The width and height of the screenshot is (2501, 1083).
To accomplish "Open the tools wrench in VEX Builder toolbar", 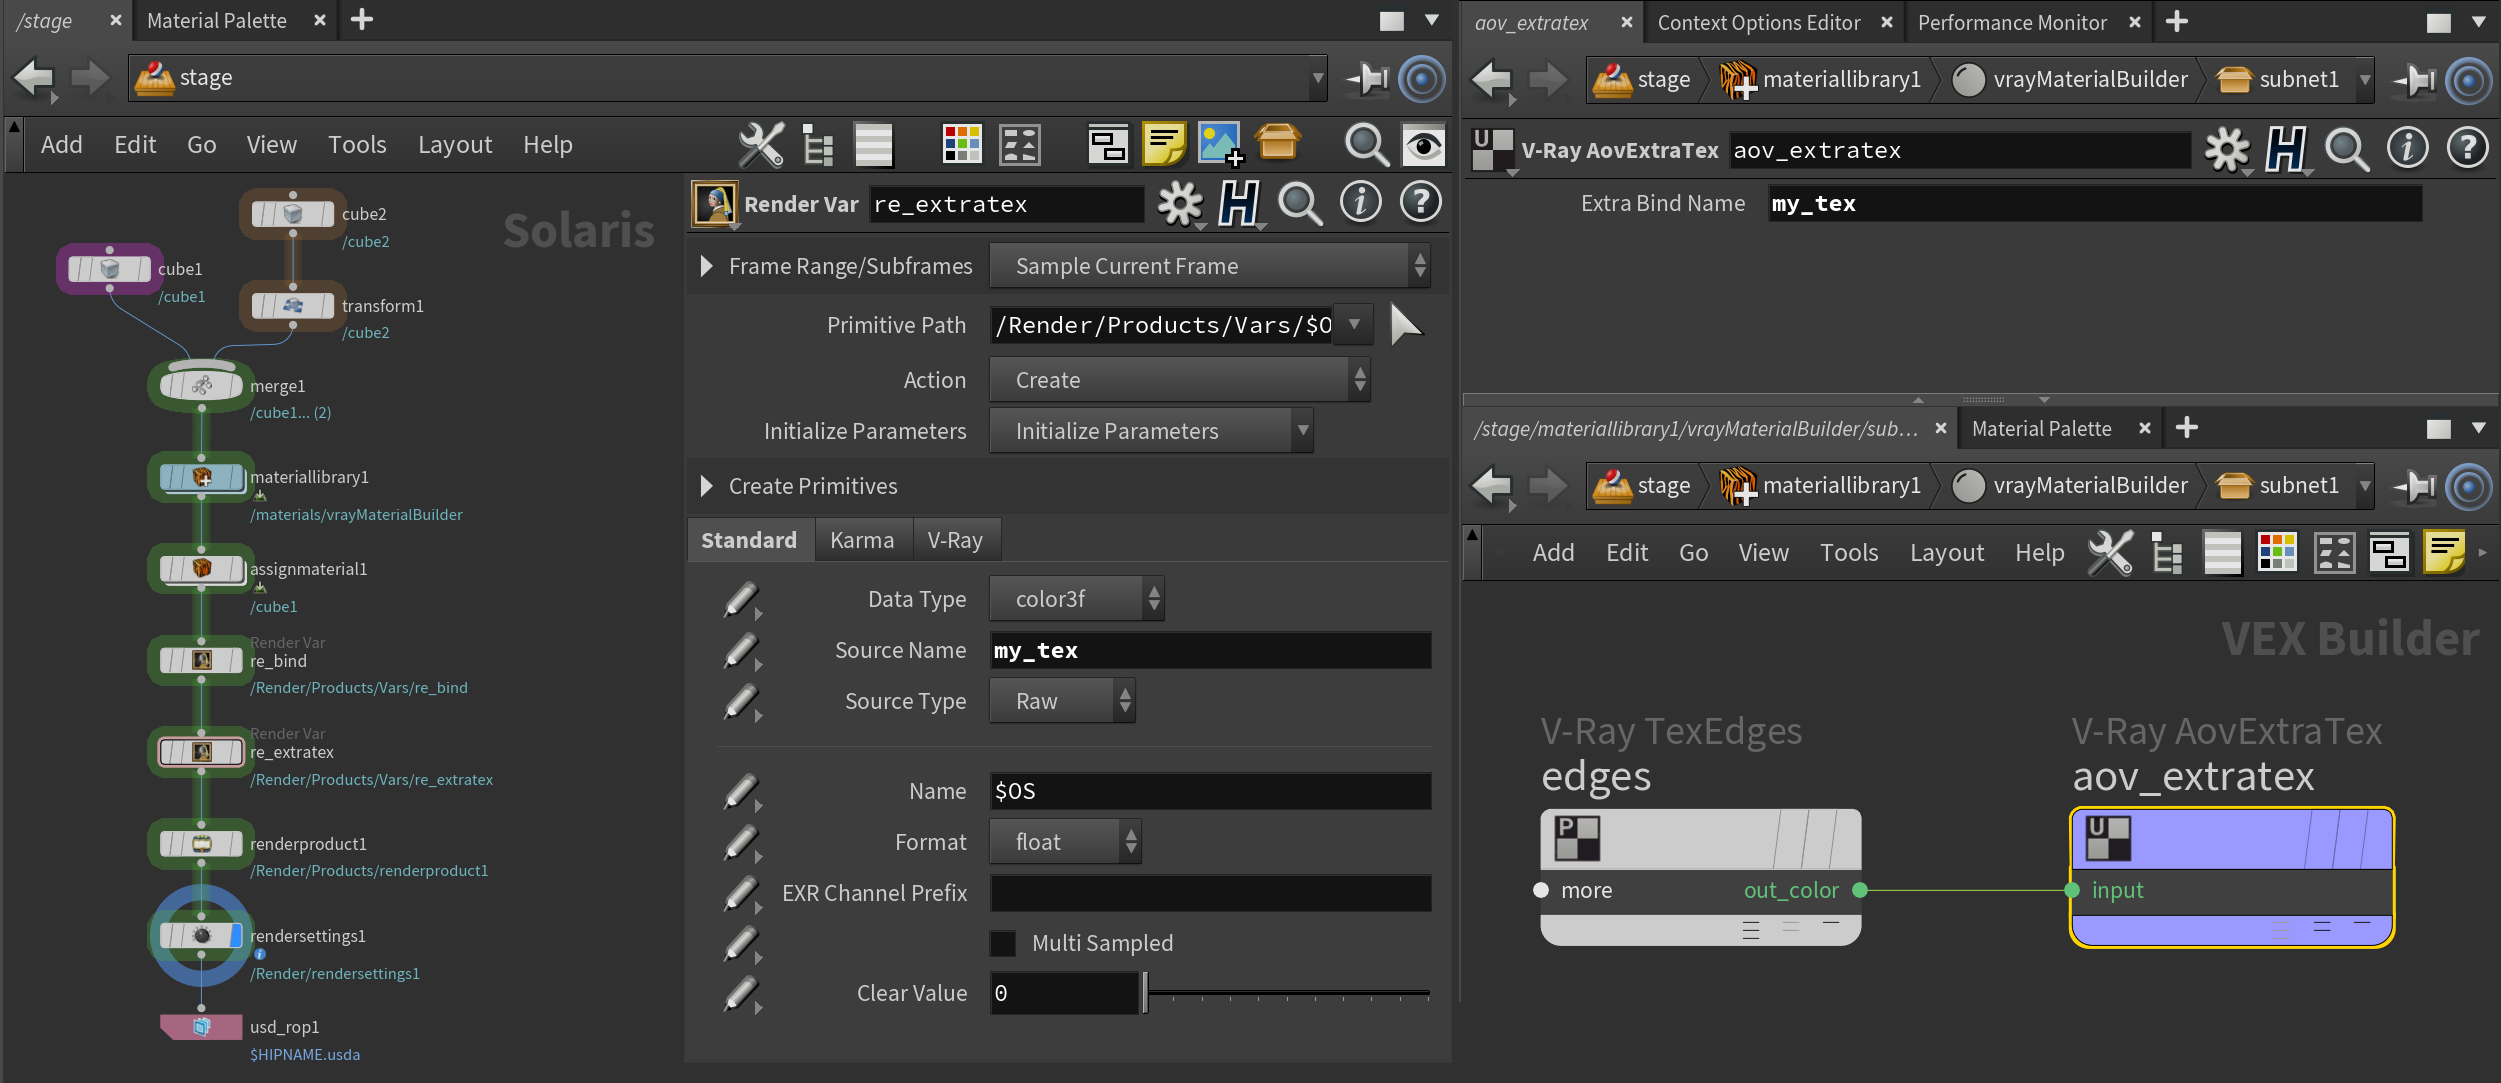I will [2110, 552].
